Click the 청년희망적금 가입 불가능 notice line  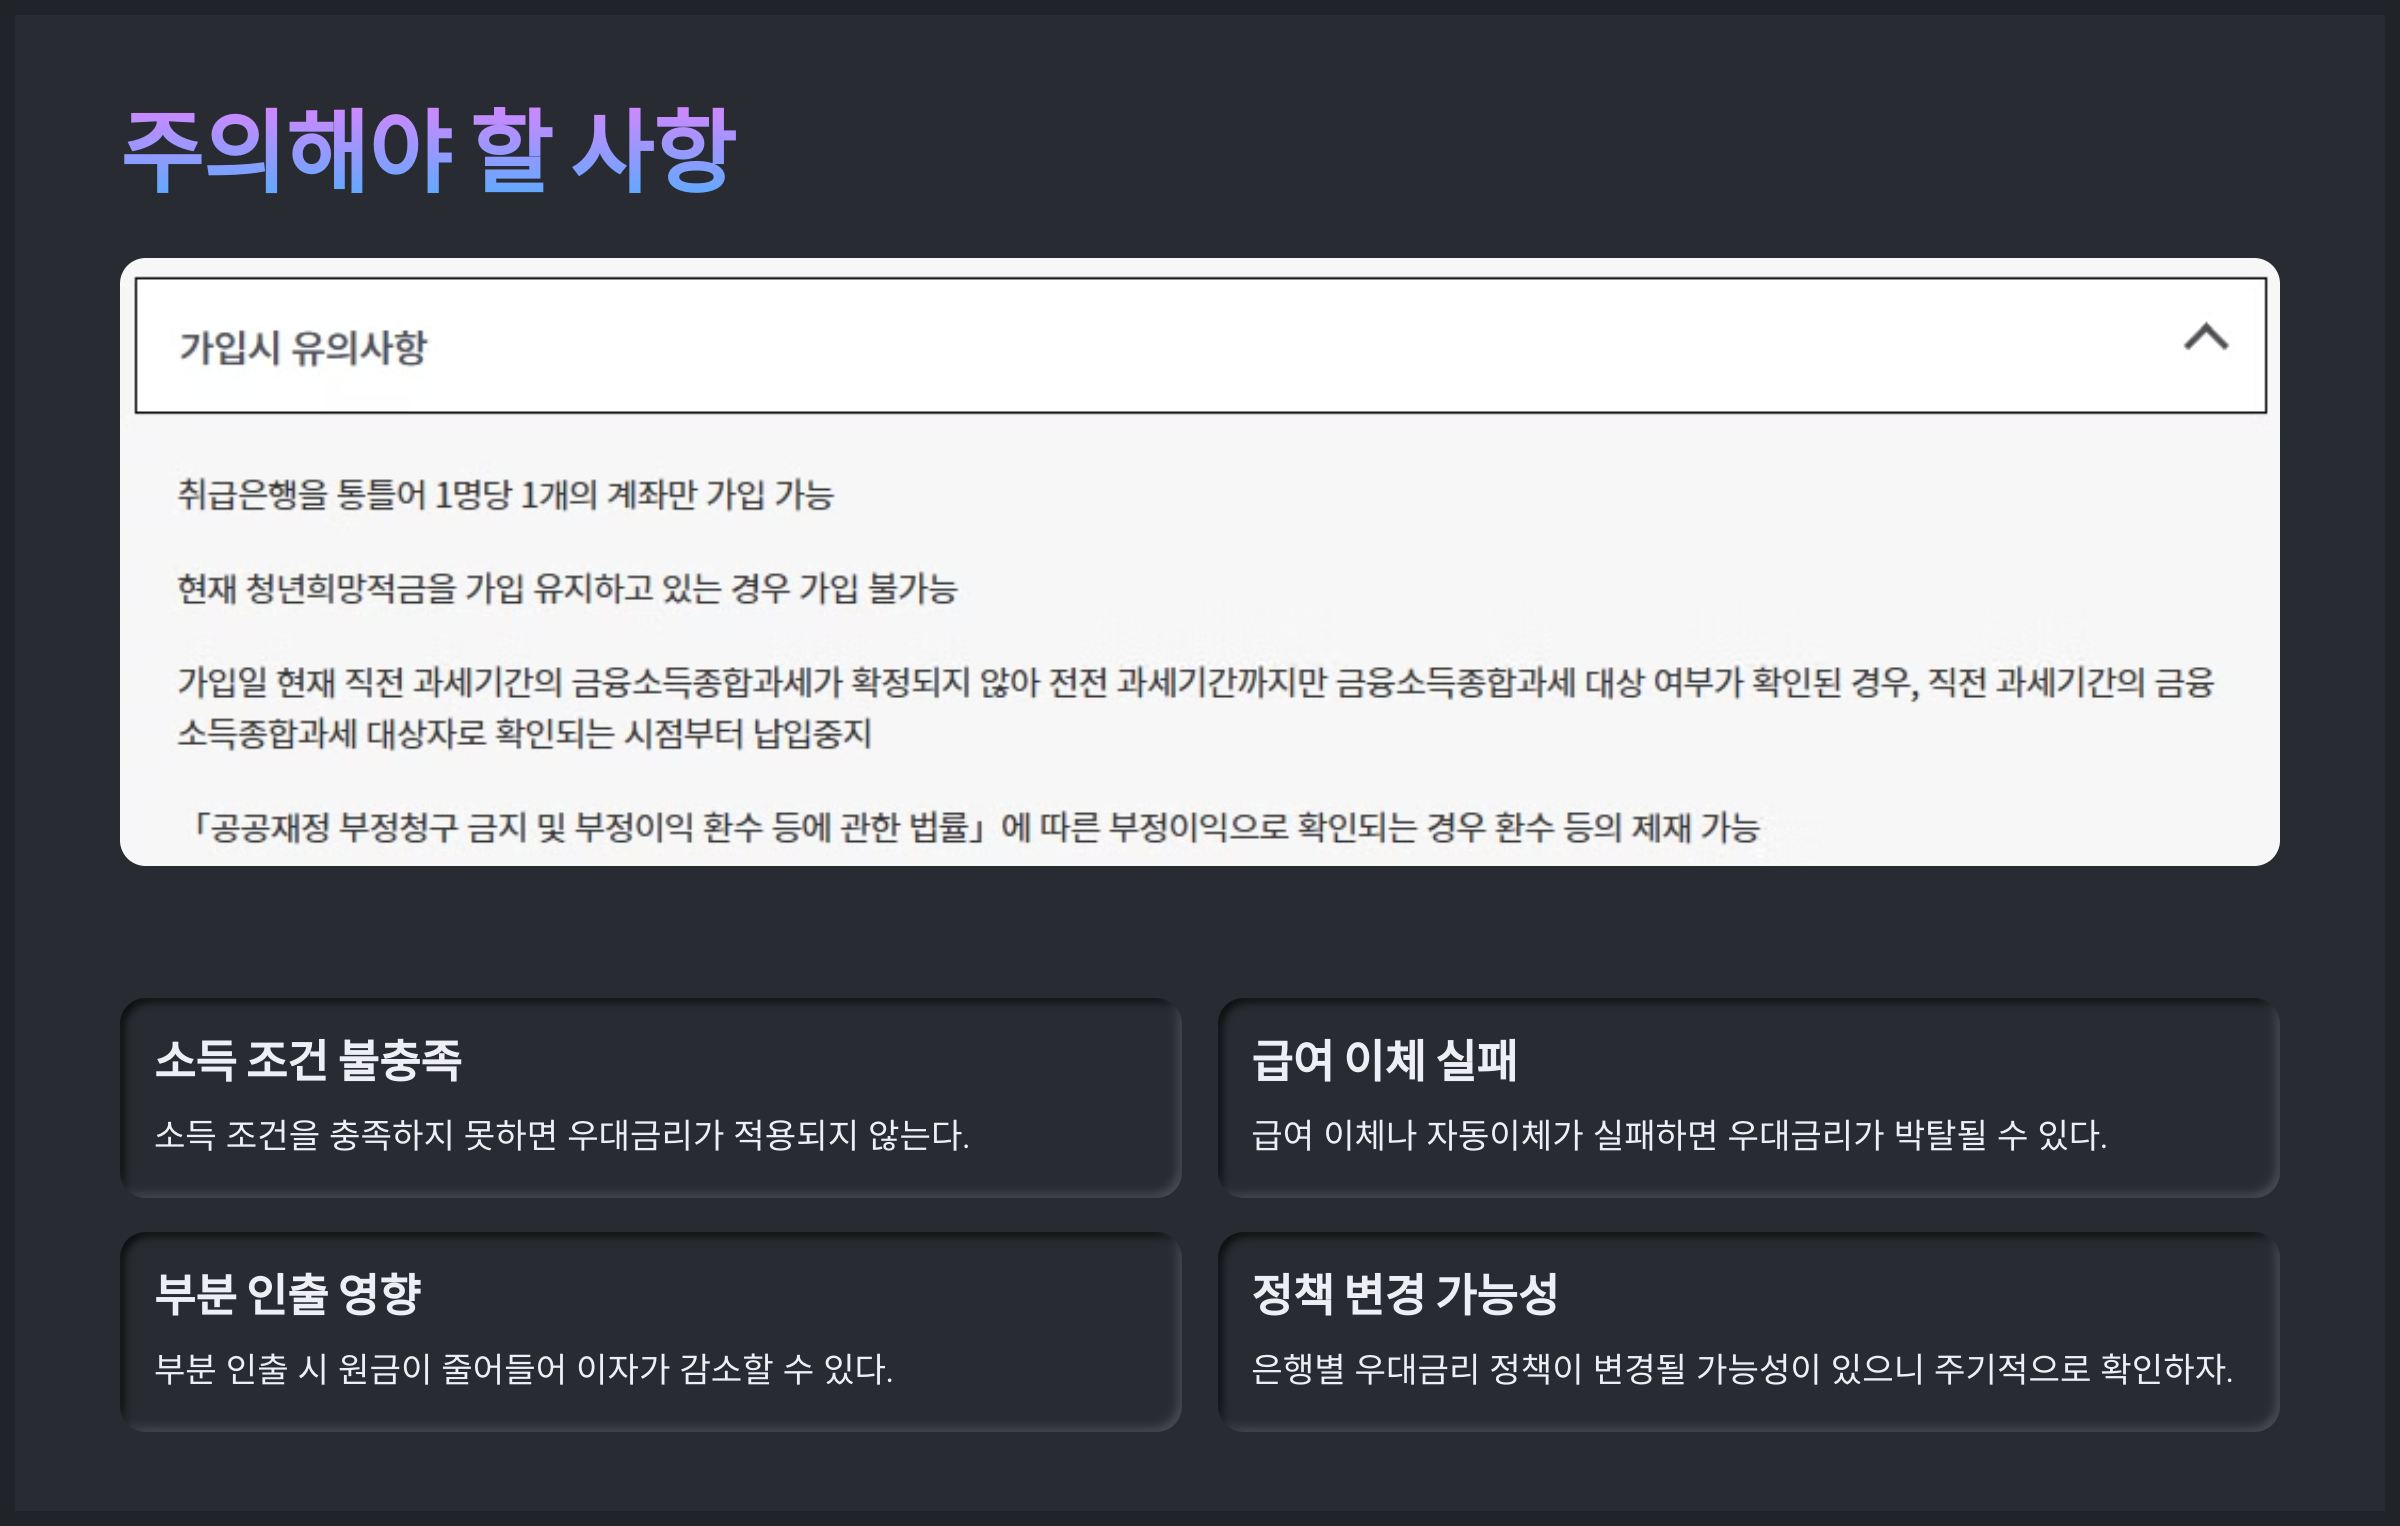click(x=567, y=589)
